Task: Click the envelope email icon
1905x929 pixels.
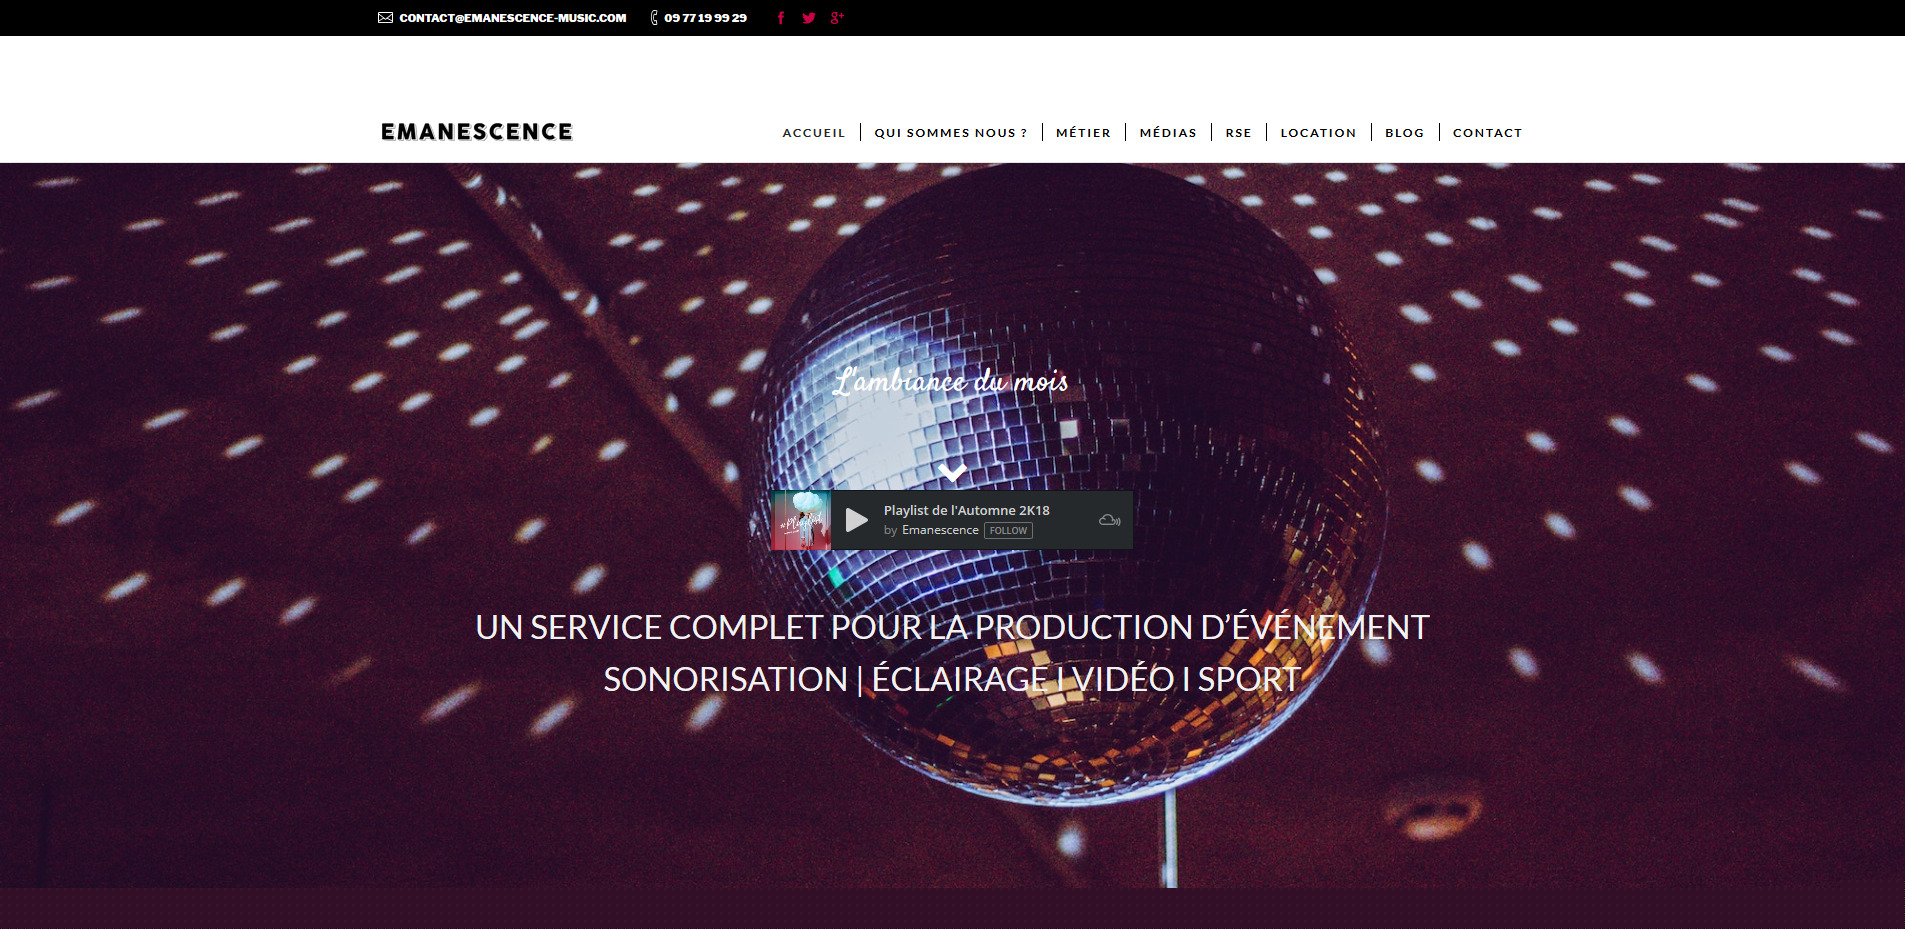Action: coord(385,18)
